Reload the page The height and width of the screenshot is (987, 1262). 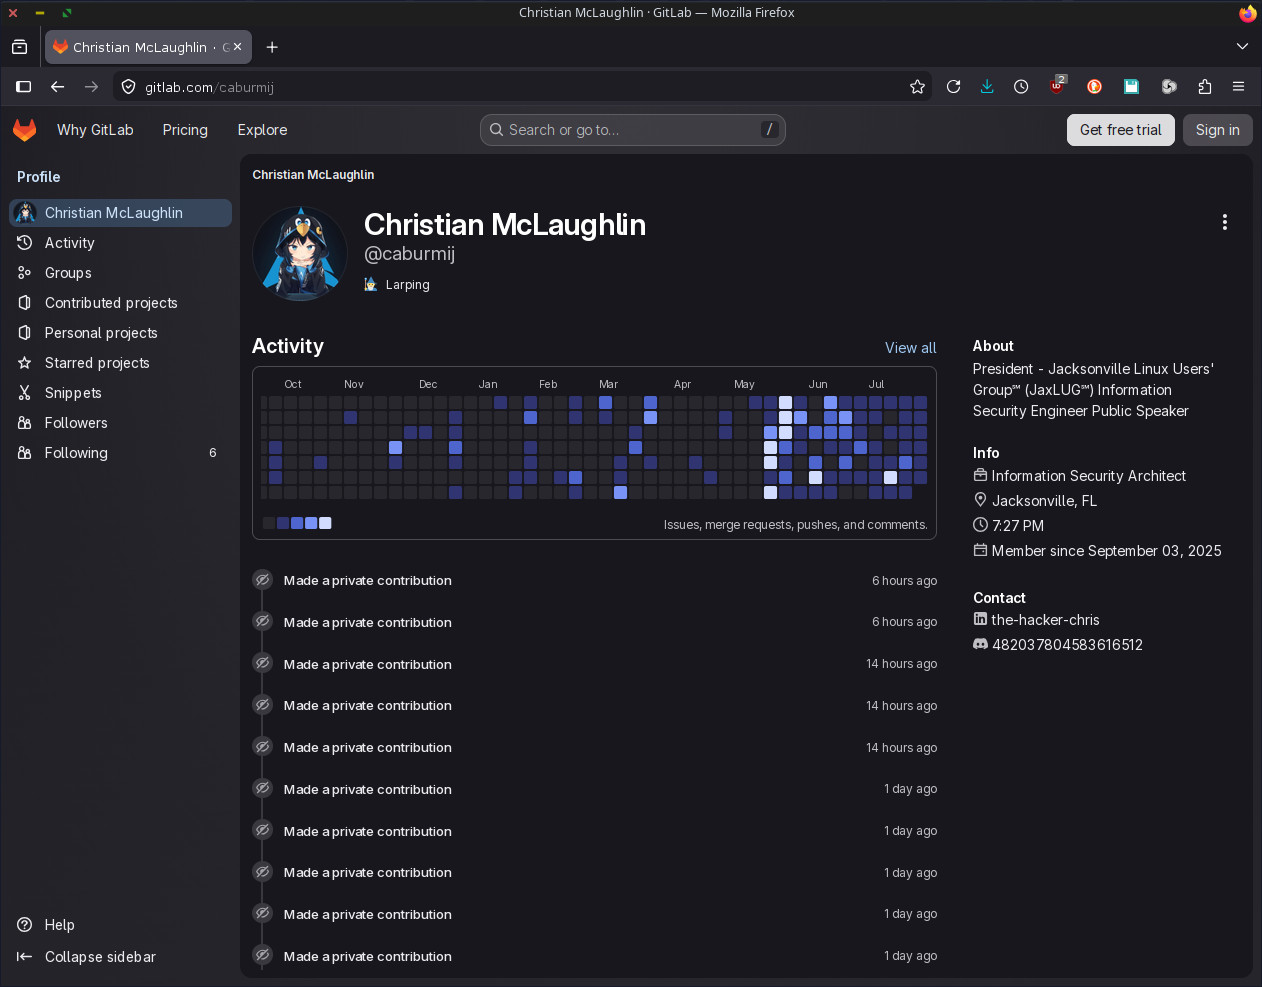point(953,87)
